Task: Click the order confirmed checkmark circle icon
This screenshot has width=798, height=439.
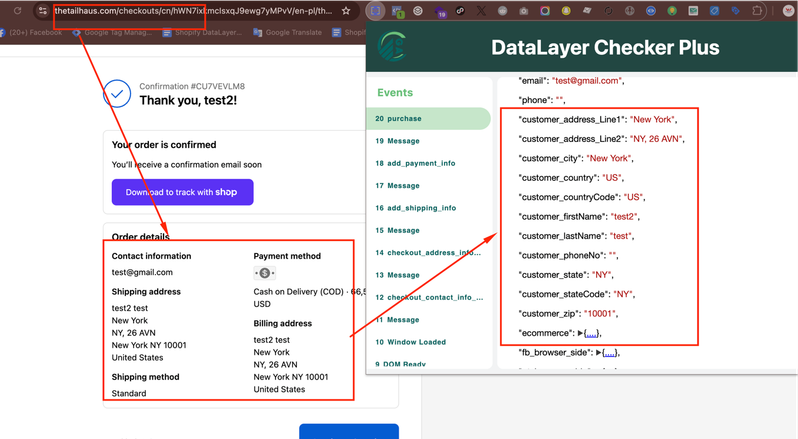Action: 117,94
